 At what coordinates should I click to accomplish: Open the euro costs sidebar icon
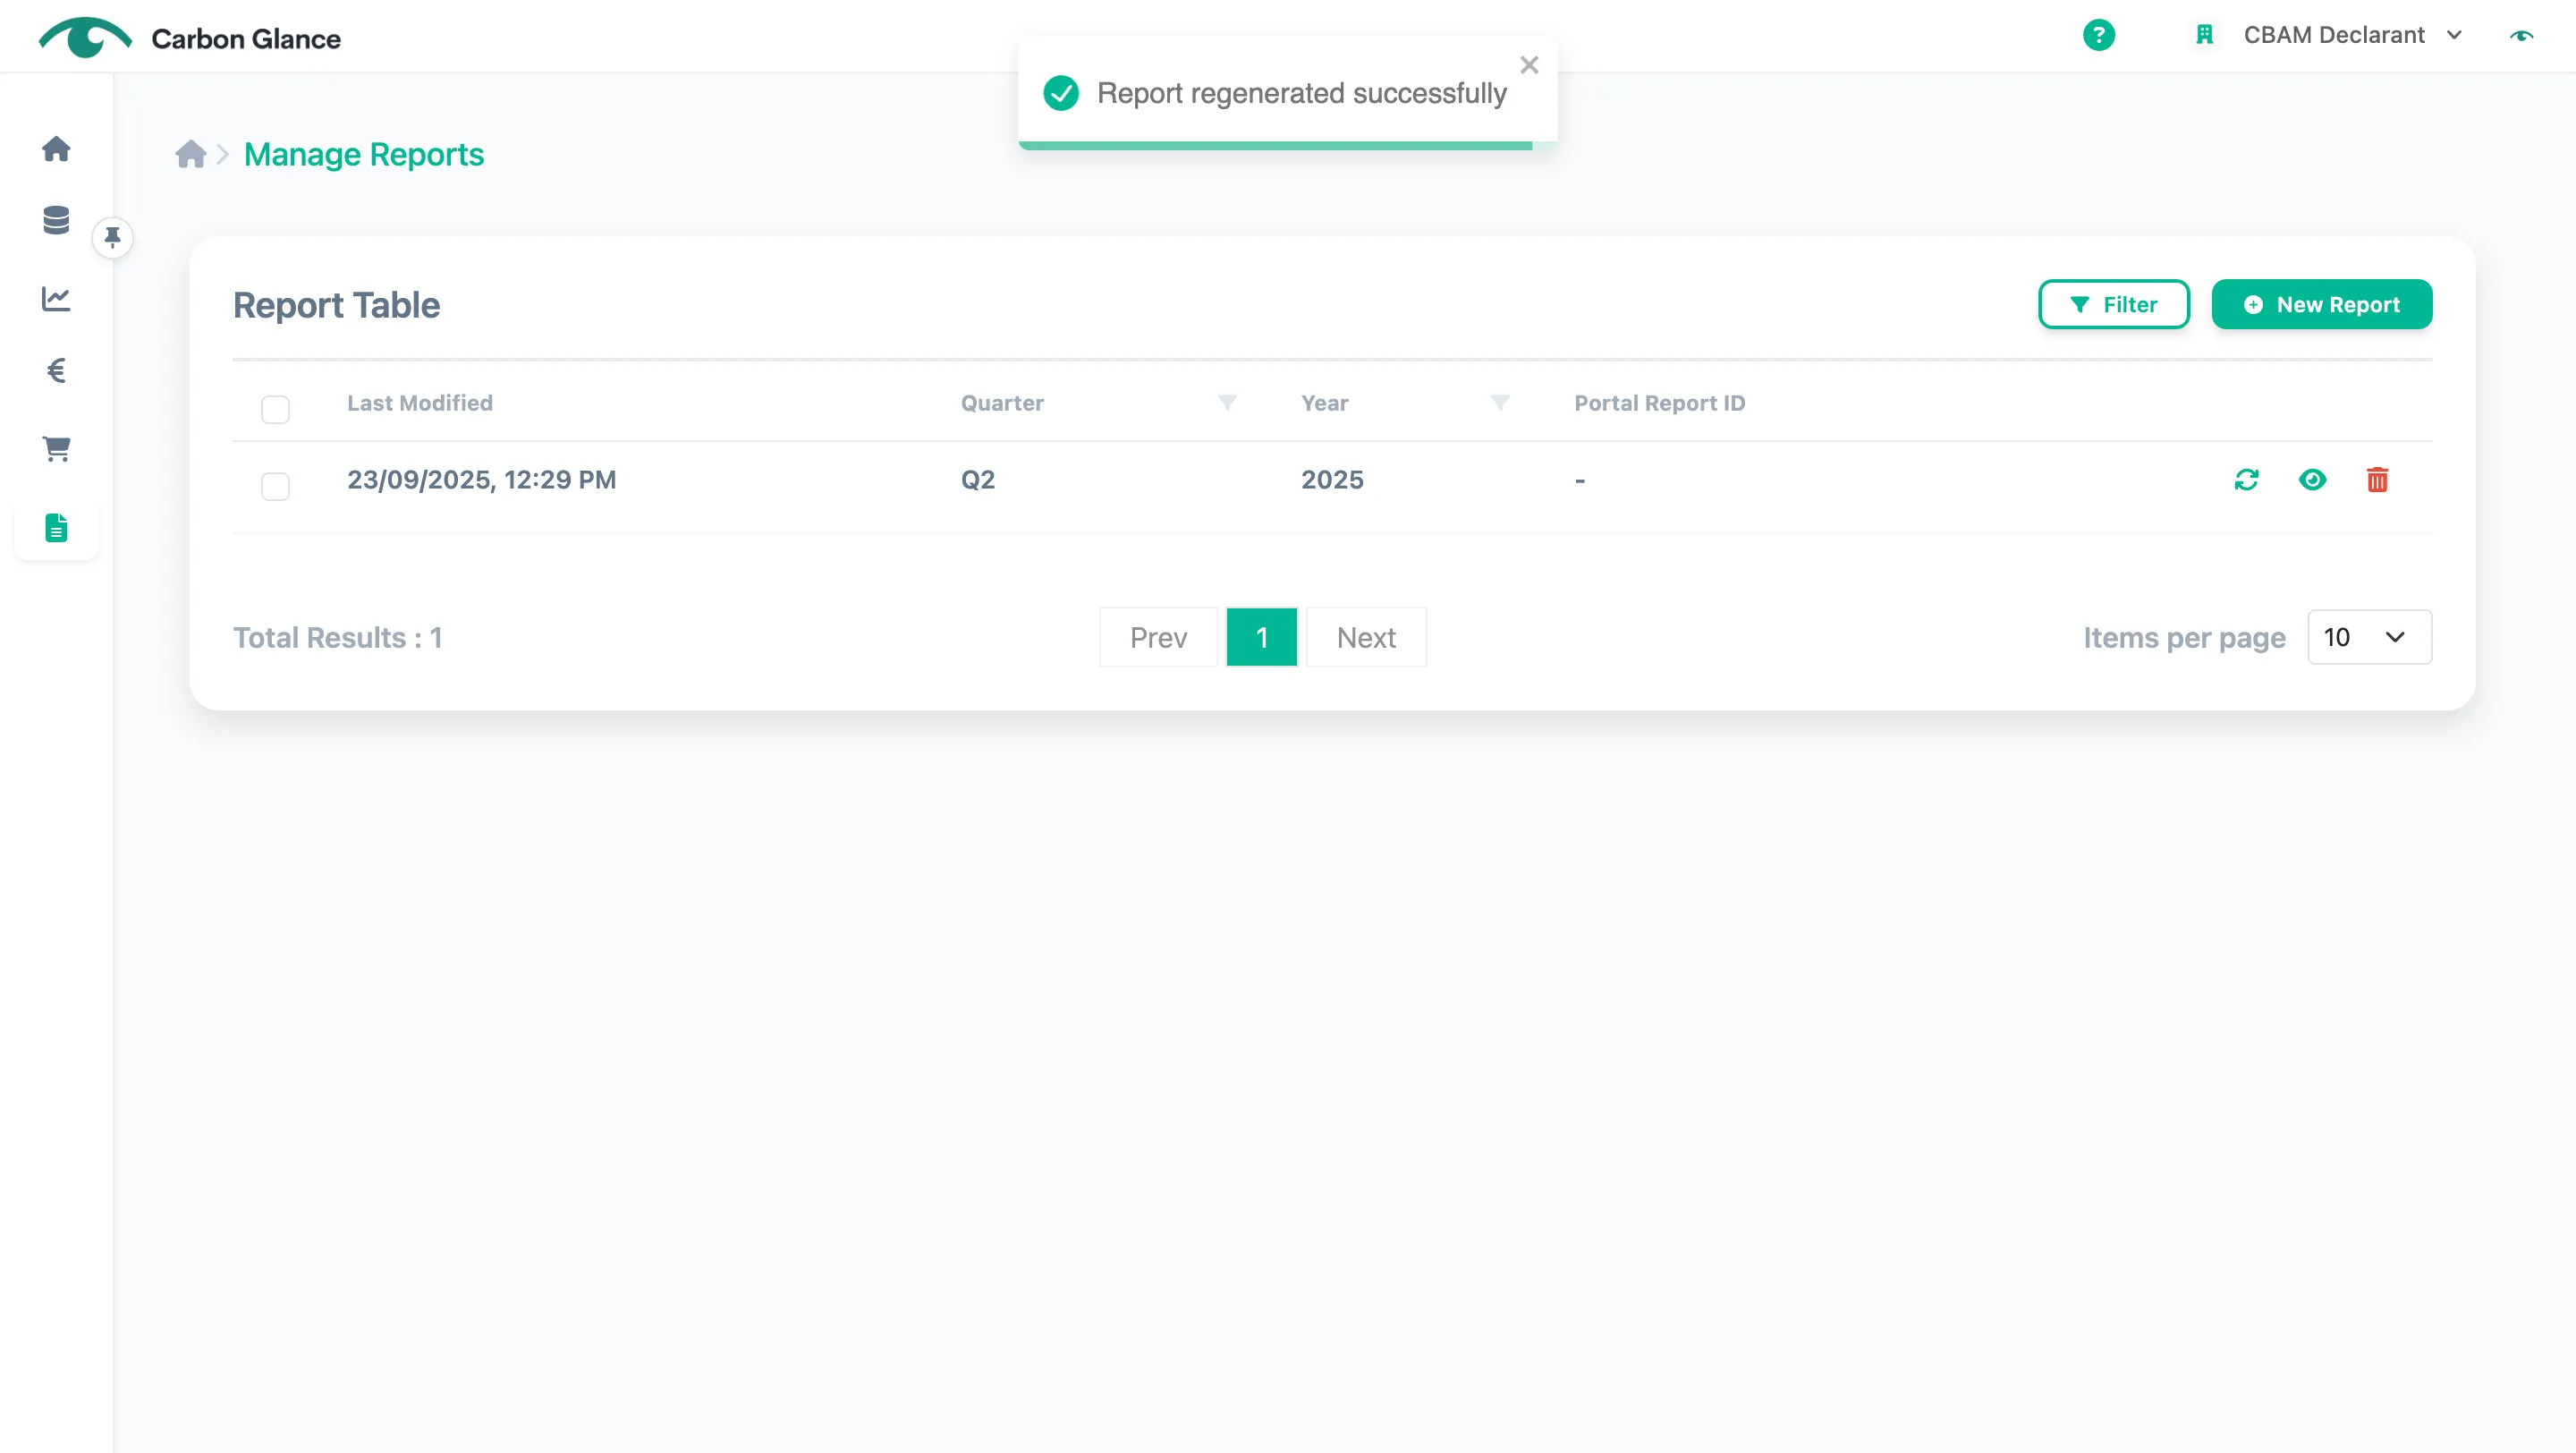tap(56, 371)
